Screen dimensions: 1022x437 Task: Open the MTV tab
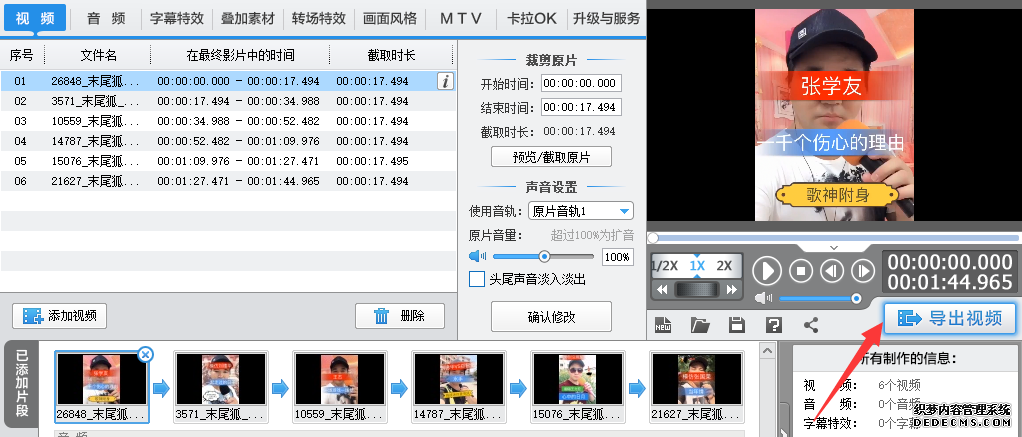click(461, 18)
